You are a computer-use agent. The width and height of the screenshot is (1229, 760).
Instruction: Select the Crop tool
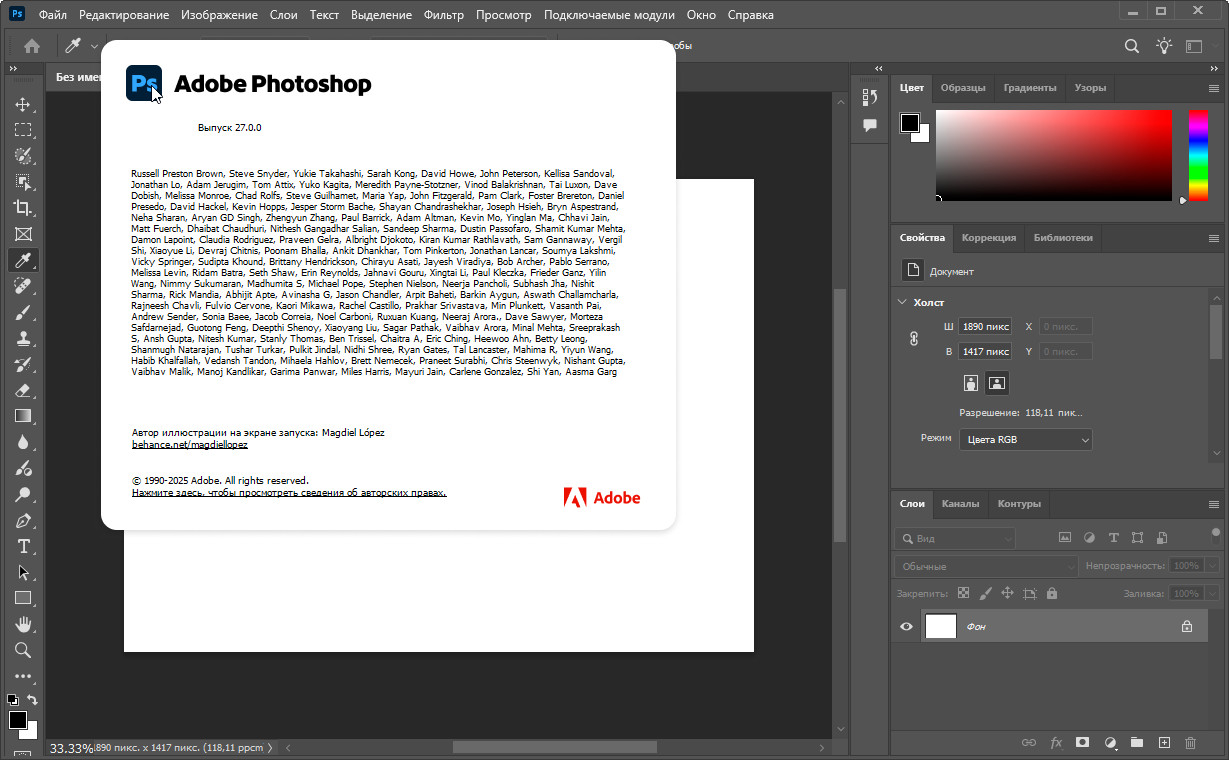click(23, 208)
